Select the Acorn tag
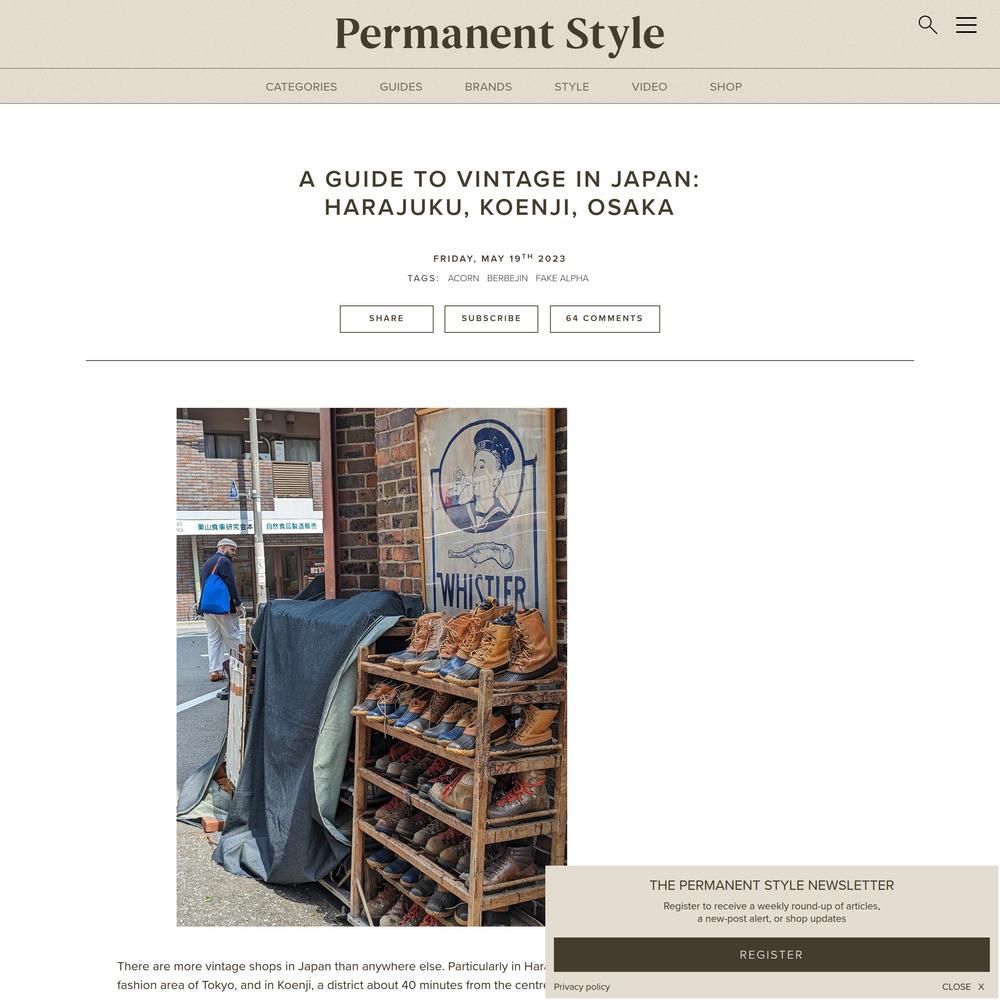This screenshot has height=1000, width=1000. tap(463, 278)
